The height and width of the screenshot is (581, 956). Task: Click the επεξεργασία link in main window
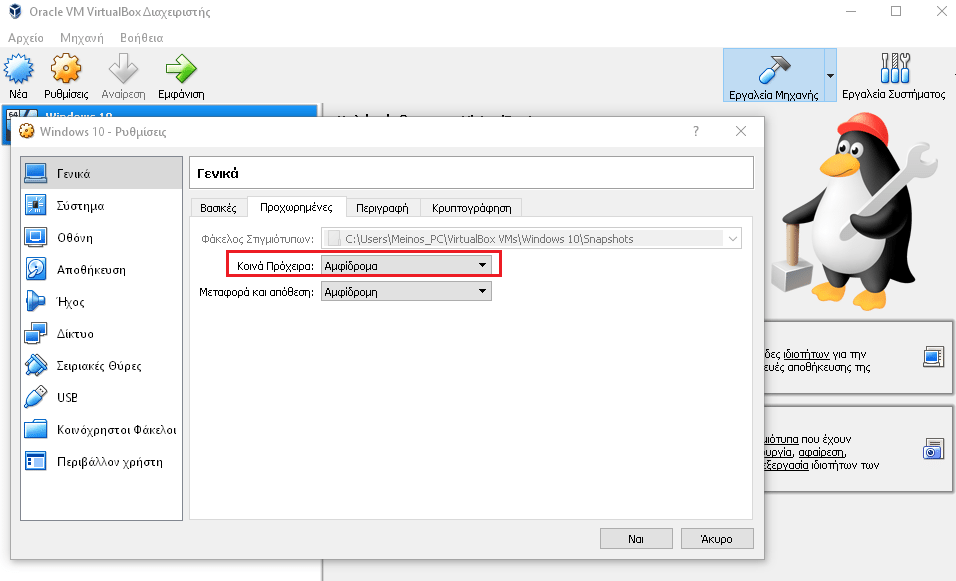[x=787, y=465]
